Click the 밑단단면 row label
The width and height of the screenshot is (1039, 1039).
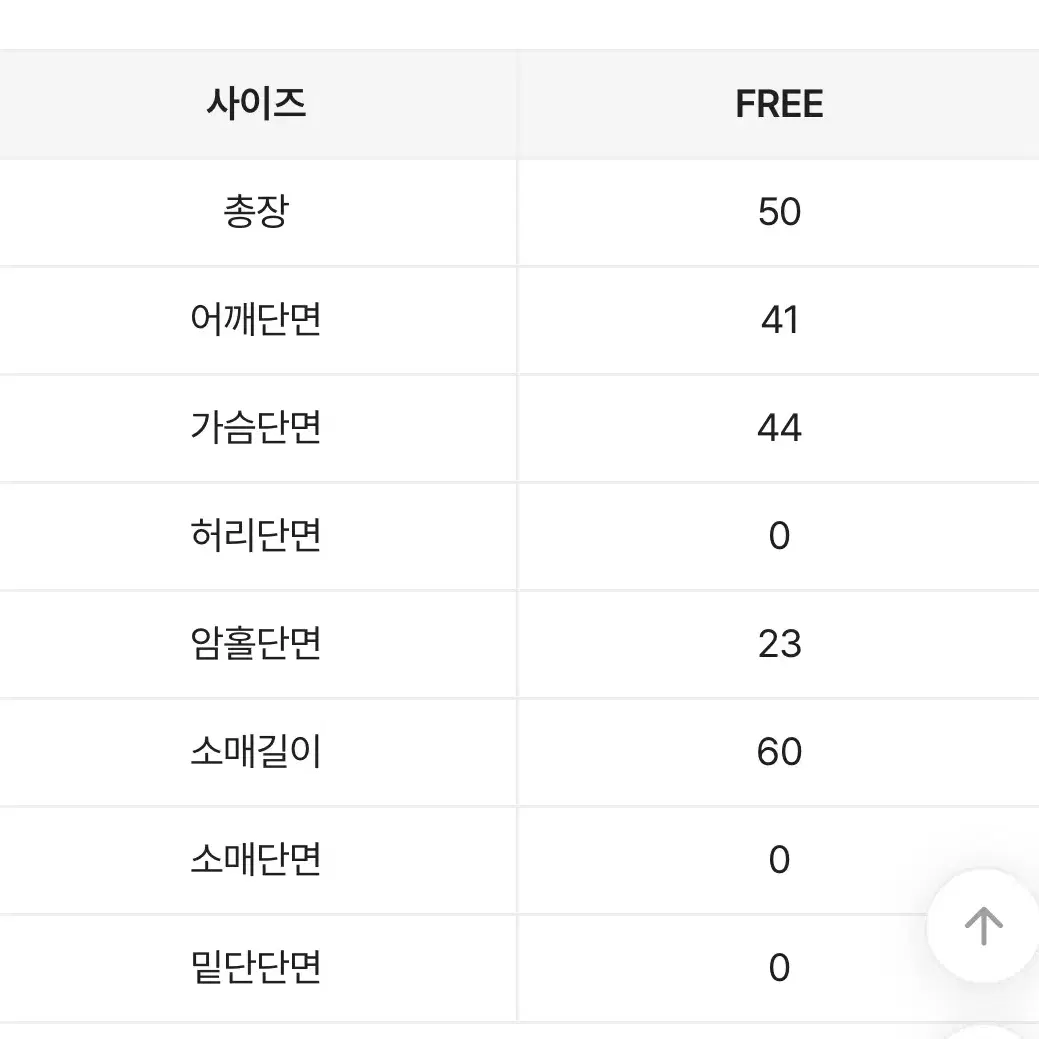pyautogui.click(x=256, y=967)
